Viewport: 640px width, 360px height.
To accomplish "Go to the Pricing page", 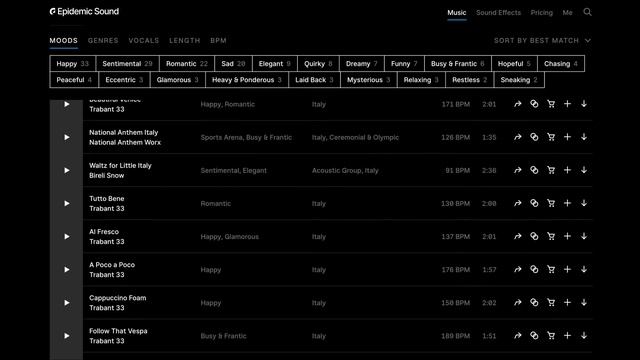I will pyautogui.click(x=542, y=13).
